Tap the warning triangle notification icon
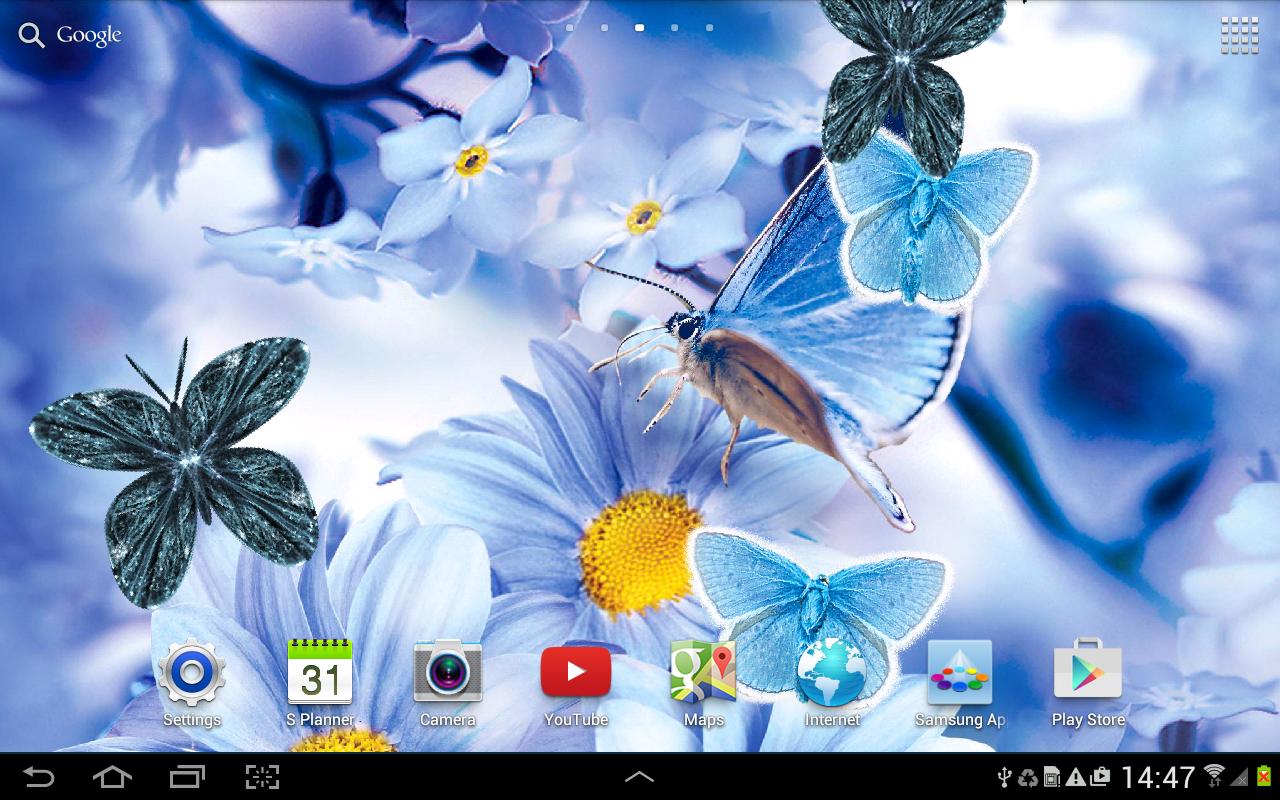 point(1076,777)
